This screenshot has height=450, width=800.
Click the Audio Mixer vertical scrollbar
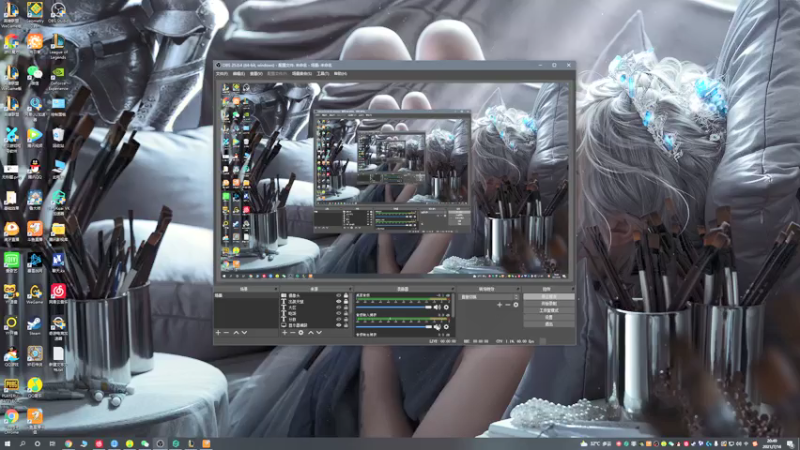(453, 306)
